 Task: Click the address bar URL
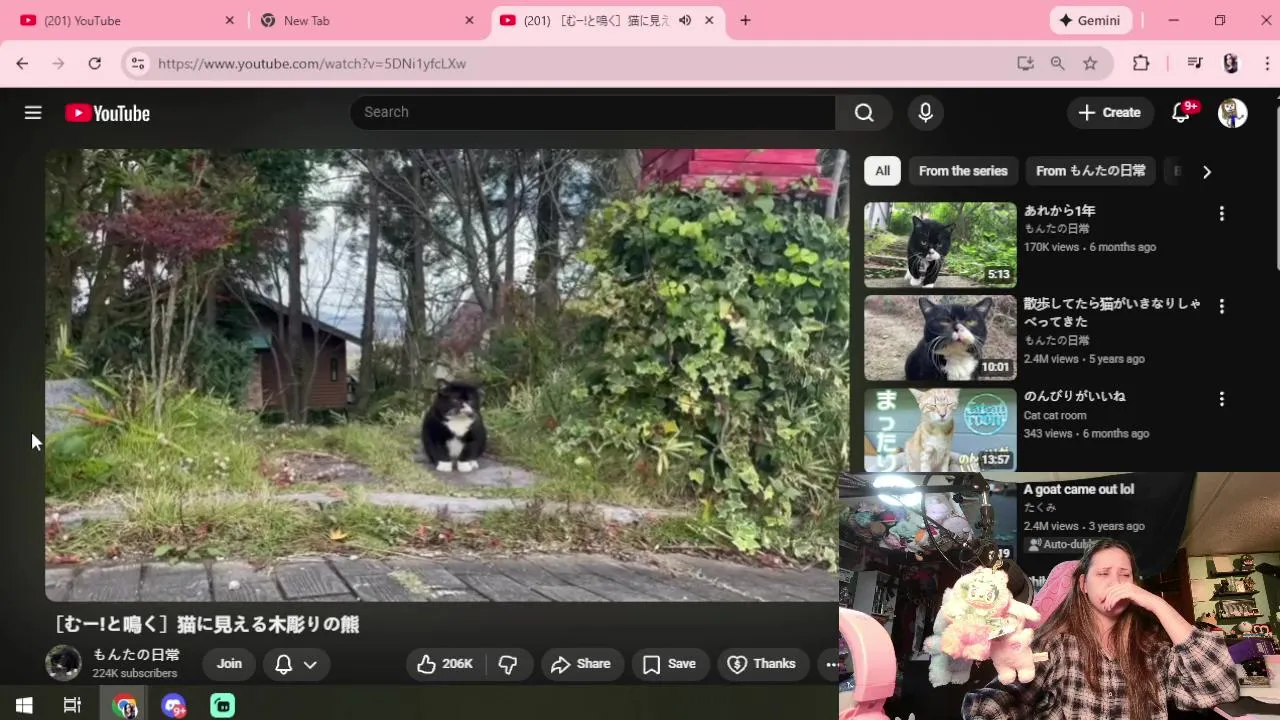click(x=312, y=63)
